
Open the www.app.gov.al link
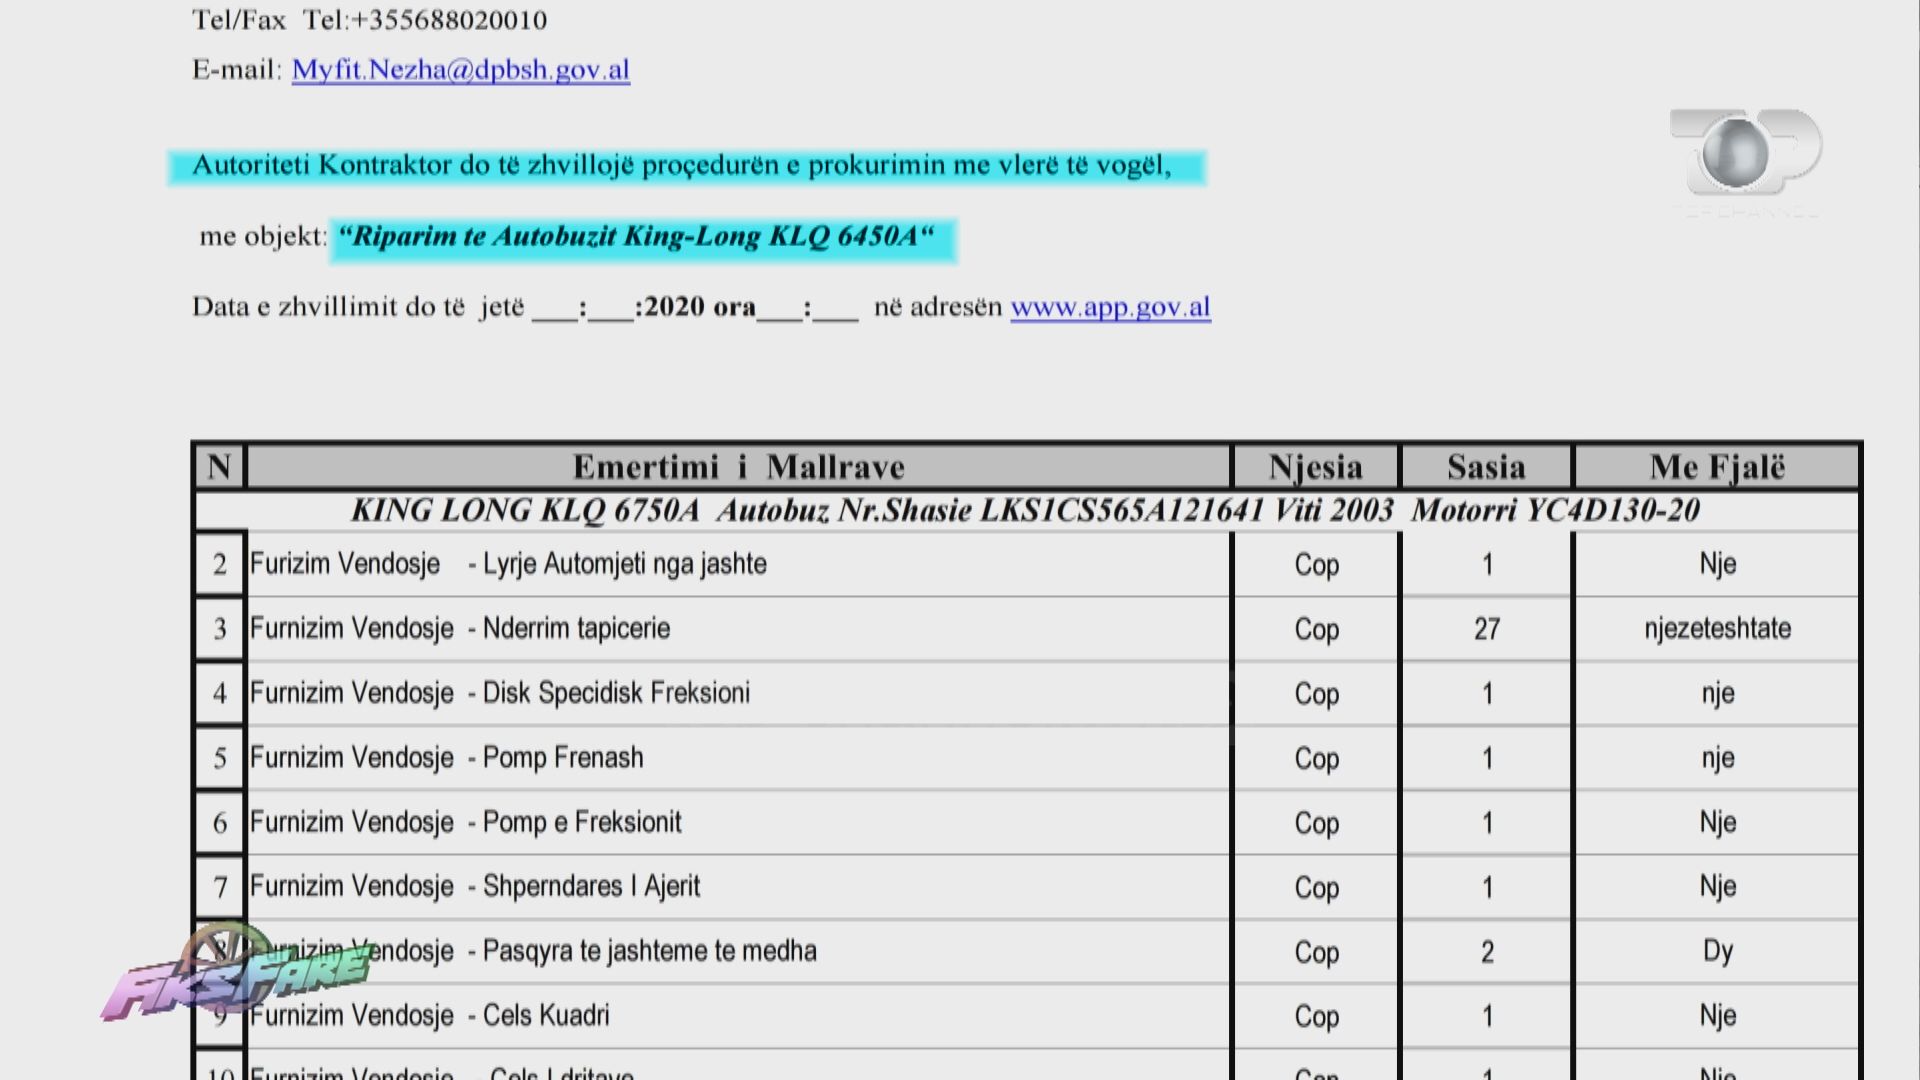pos(1110,307)
